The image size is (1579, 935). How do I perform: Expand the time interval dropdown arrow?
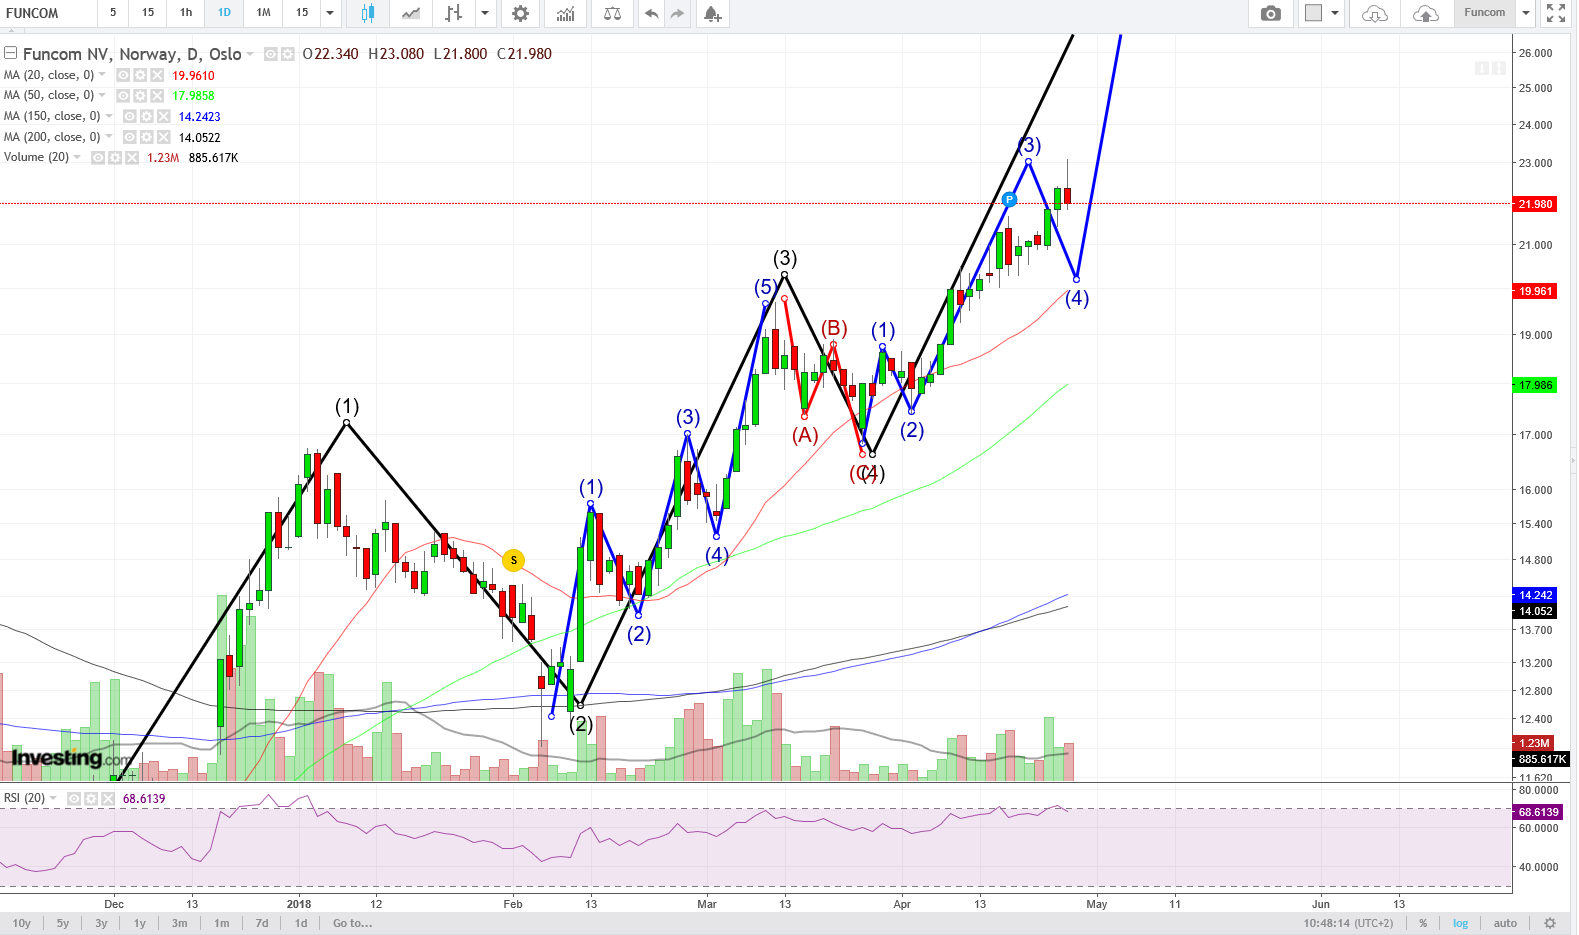(x=330, y=13)
